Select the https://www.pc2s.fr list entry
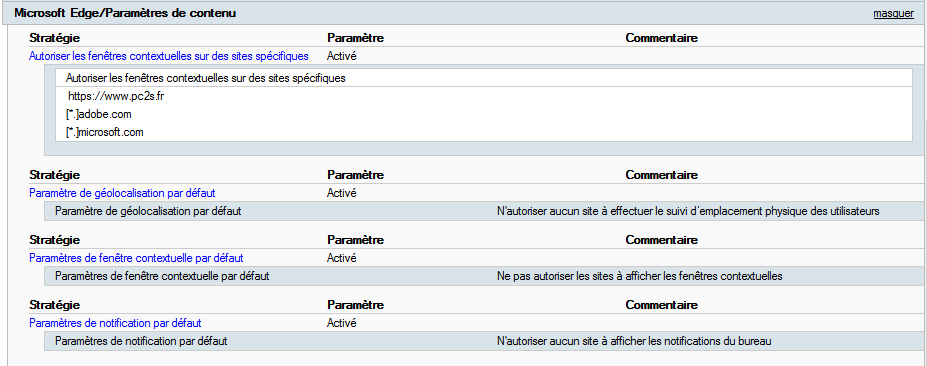927x366 pixels. click(114, 96)
